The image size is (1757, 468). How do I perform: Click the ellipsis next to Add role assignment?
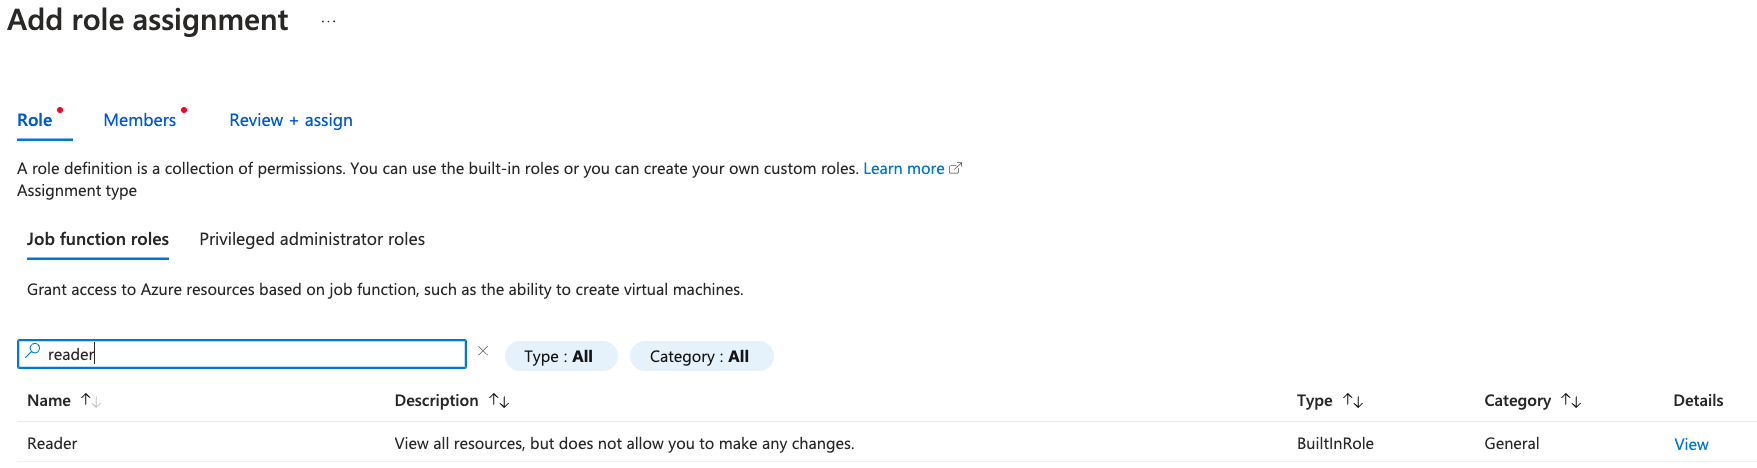point(328,22)
